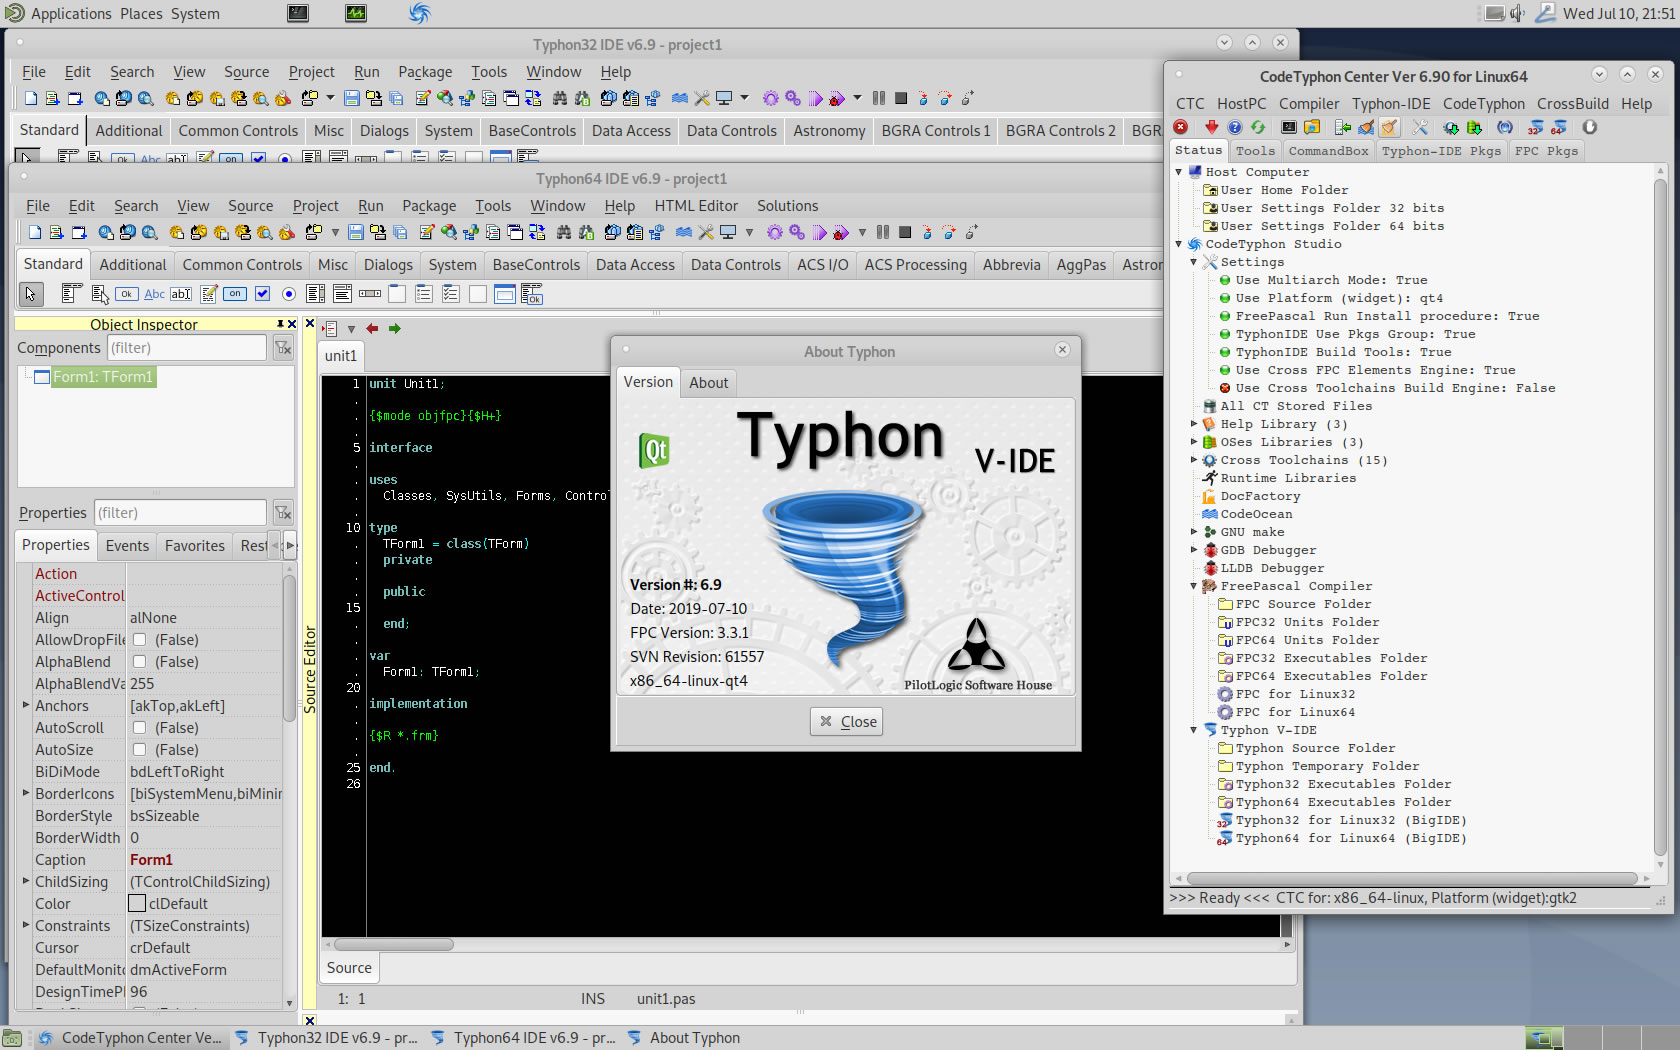Click the wrench options icon in Typhon64 toolbar

tap(706, 232)
